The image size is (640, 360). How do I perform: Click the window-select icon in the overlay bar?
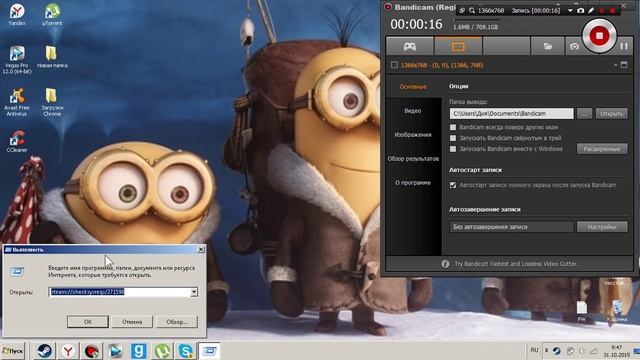[x=462, y=11]
